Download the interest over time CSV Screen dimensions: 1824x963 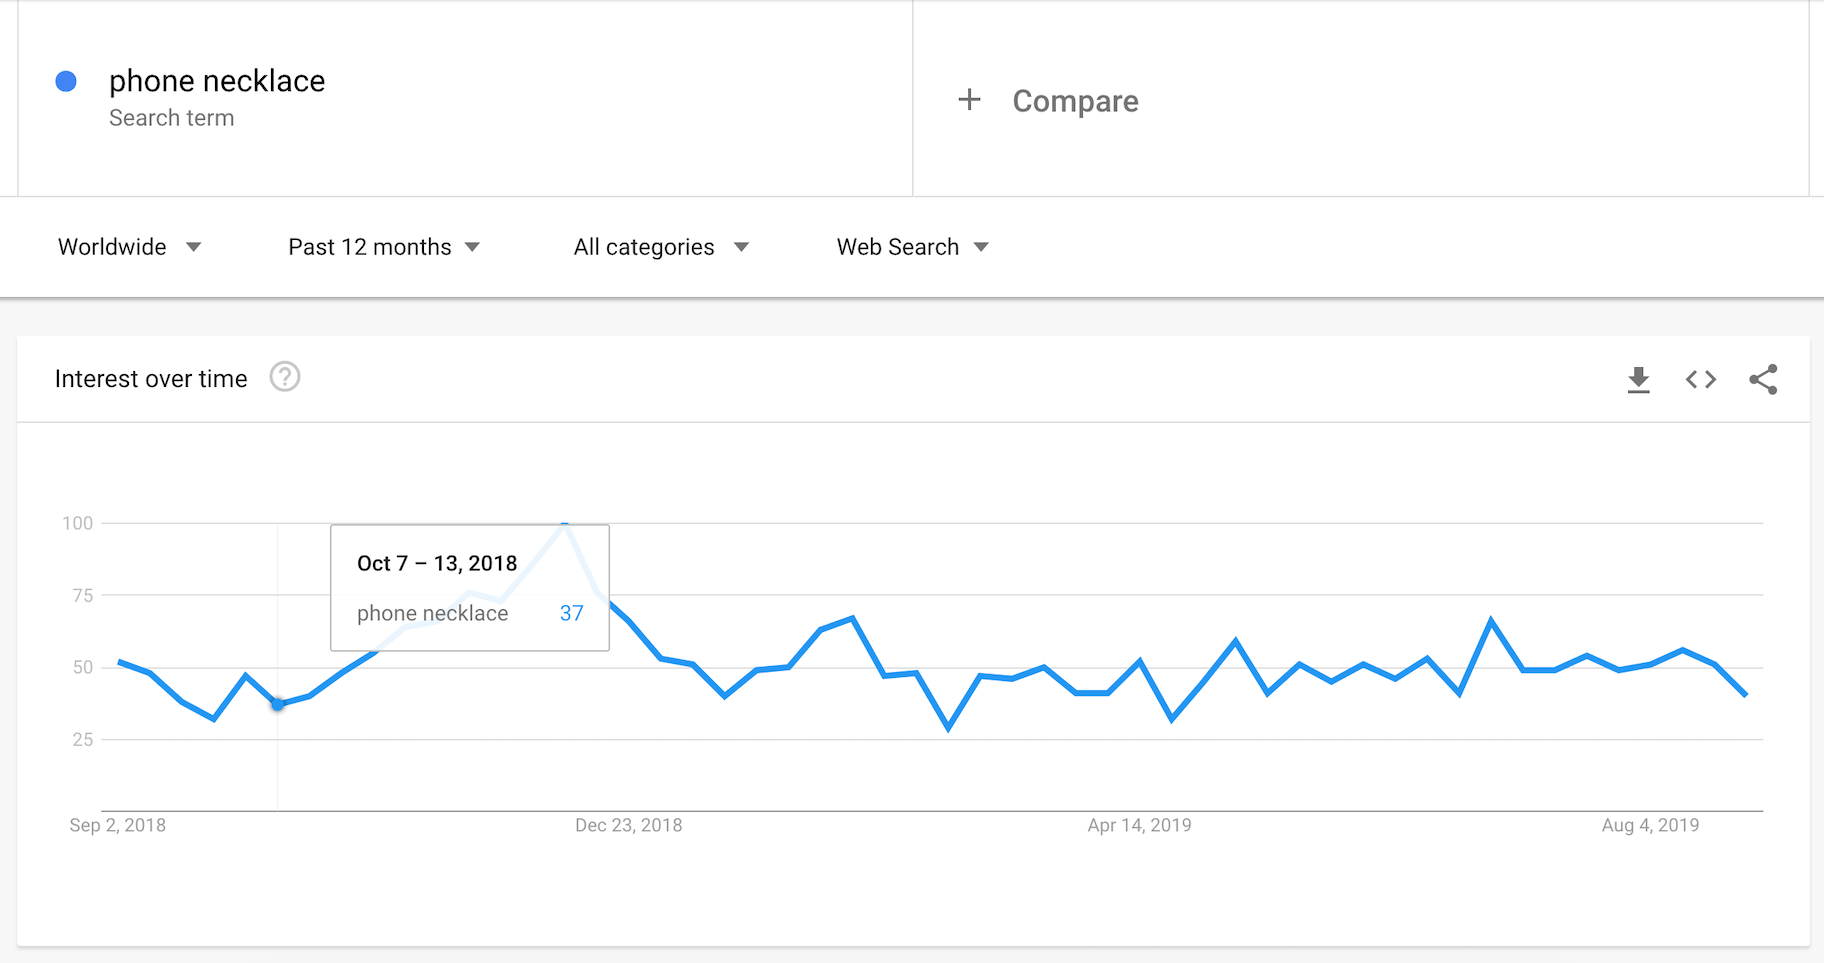pyautogui.click(x=1638, y=380)
